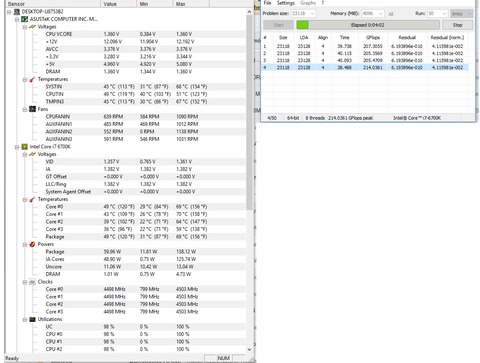The height and width of the screenshot is (363, 480).
Task: Click the Intel Core i7 6700K chip icon
Action: (x=24, y=147)
